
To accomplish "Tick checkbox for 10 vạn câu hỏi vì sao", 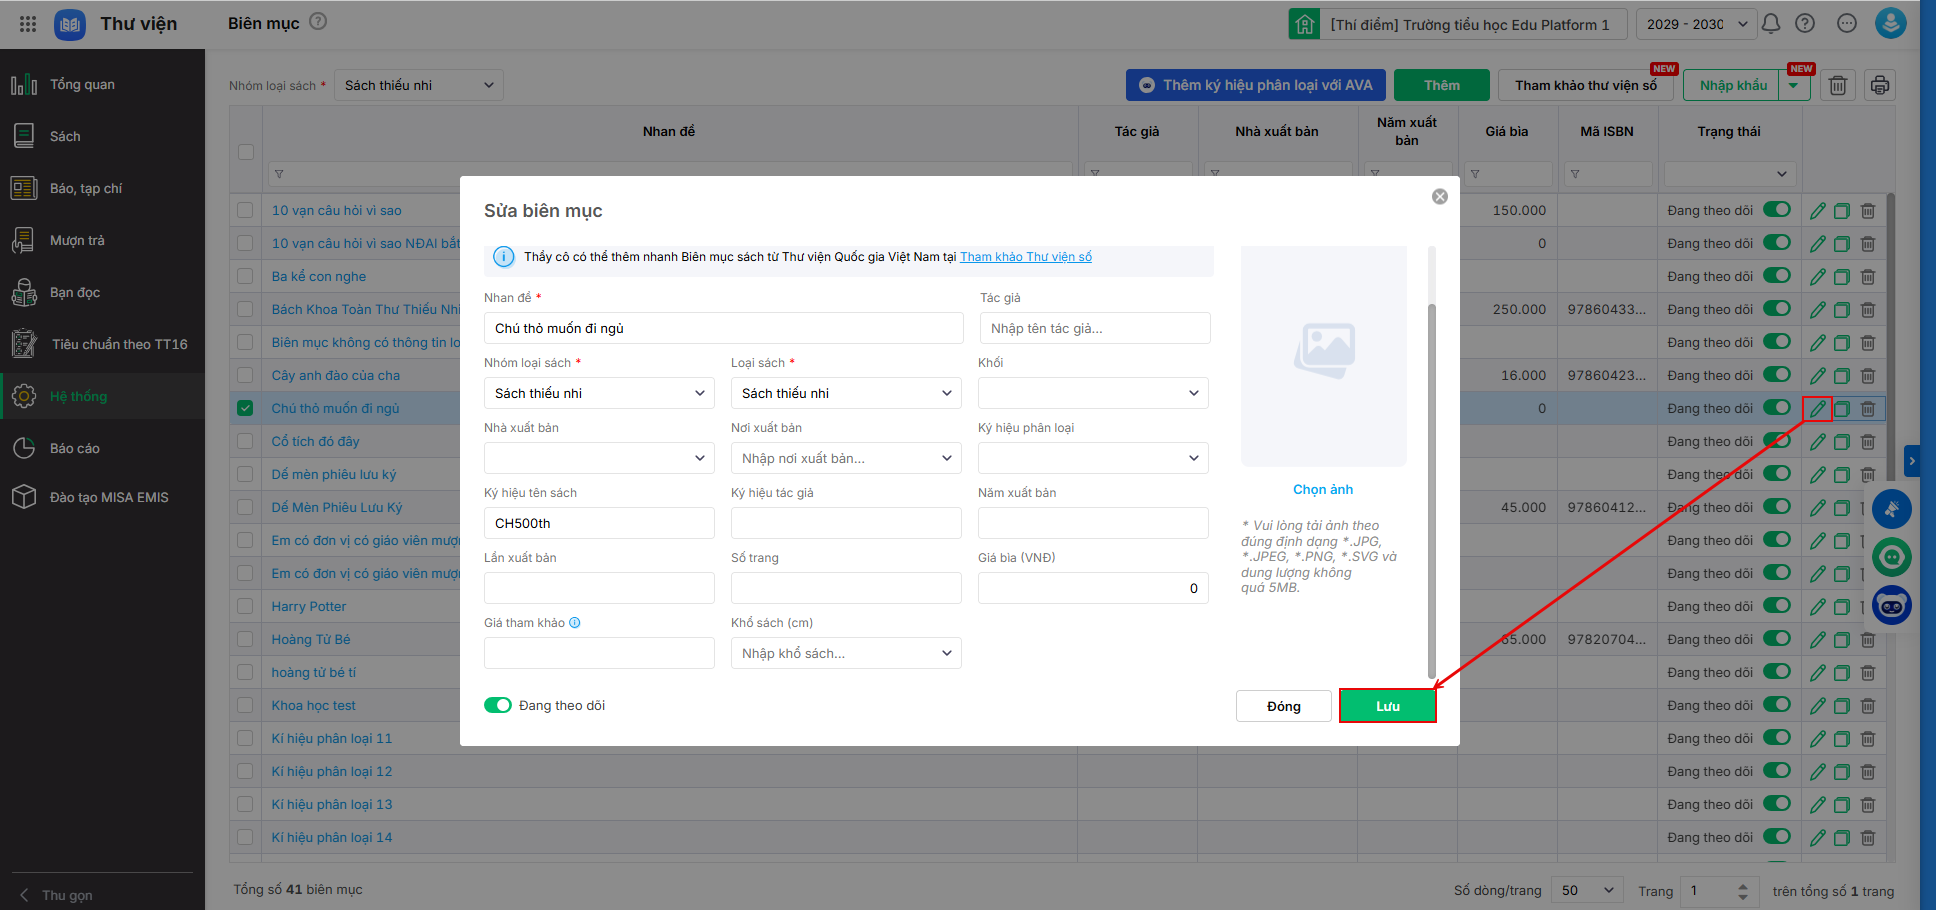I will pyautogui.click(x=245, y=210).
